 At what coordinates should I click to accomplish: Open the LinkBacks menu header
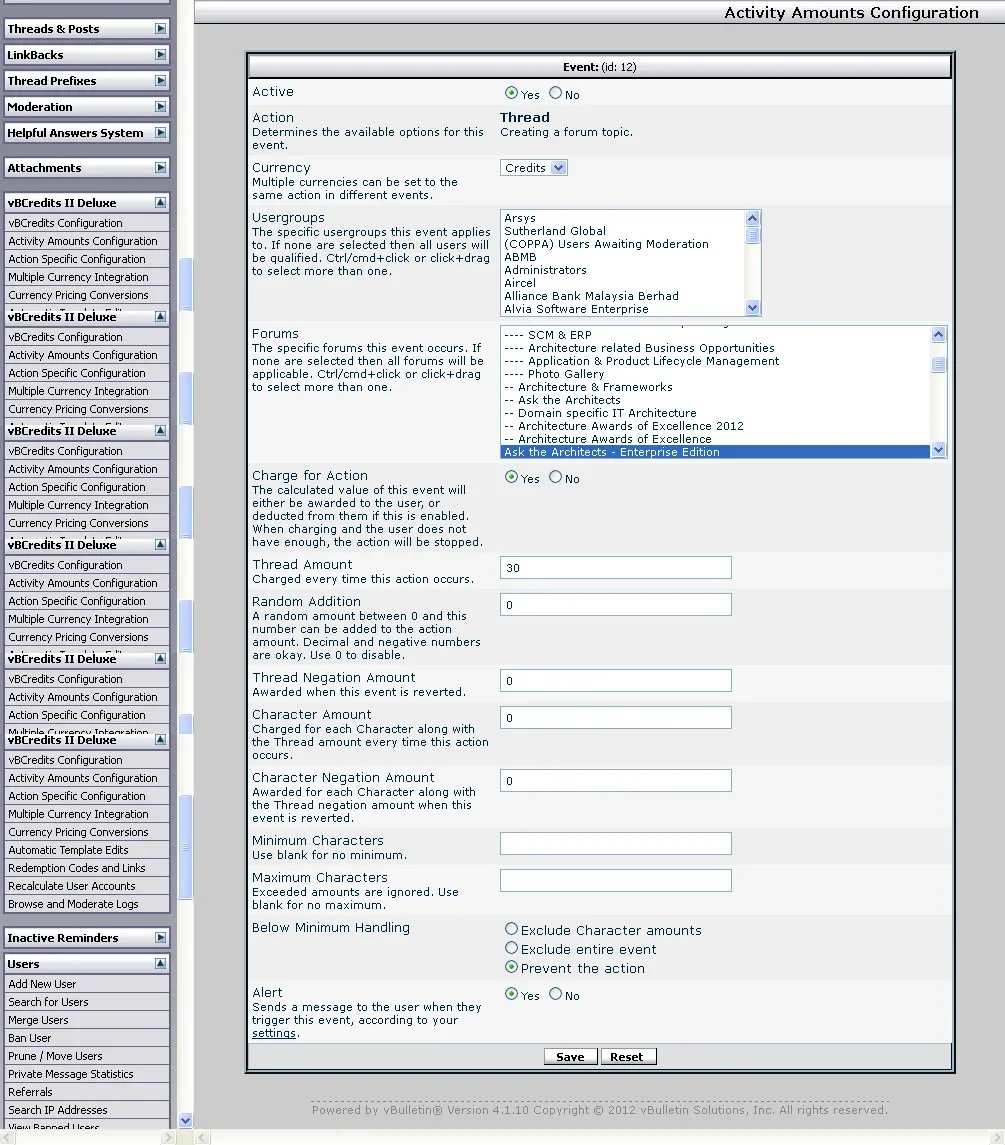pos(87,55)
